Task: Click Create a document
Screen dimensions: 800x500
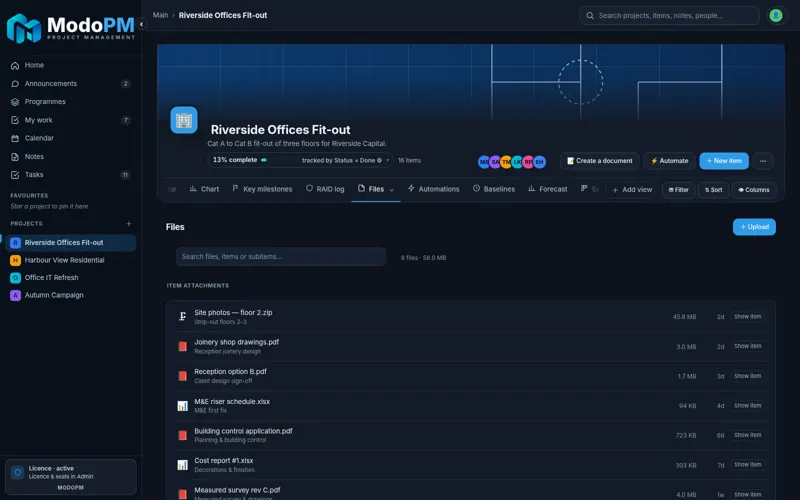Action: pos(599,161)
